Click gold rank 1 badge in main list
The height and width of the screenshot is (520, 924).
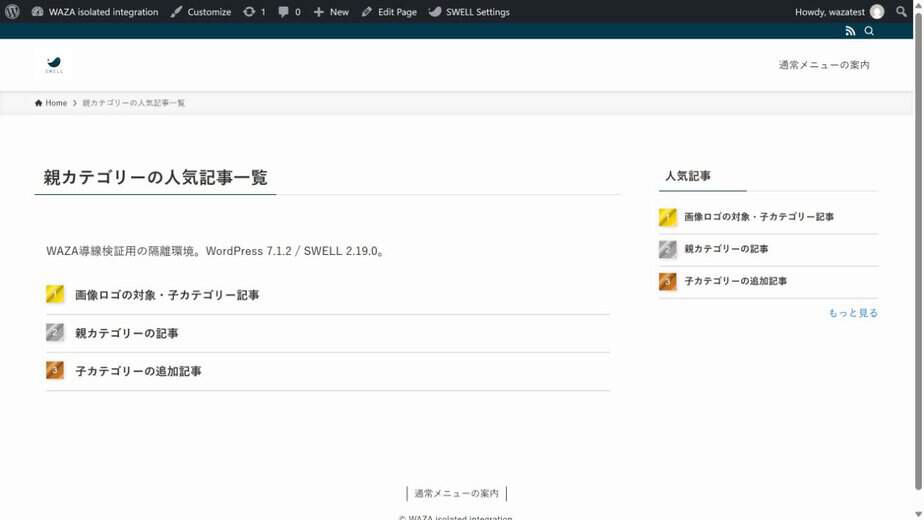55,294
